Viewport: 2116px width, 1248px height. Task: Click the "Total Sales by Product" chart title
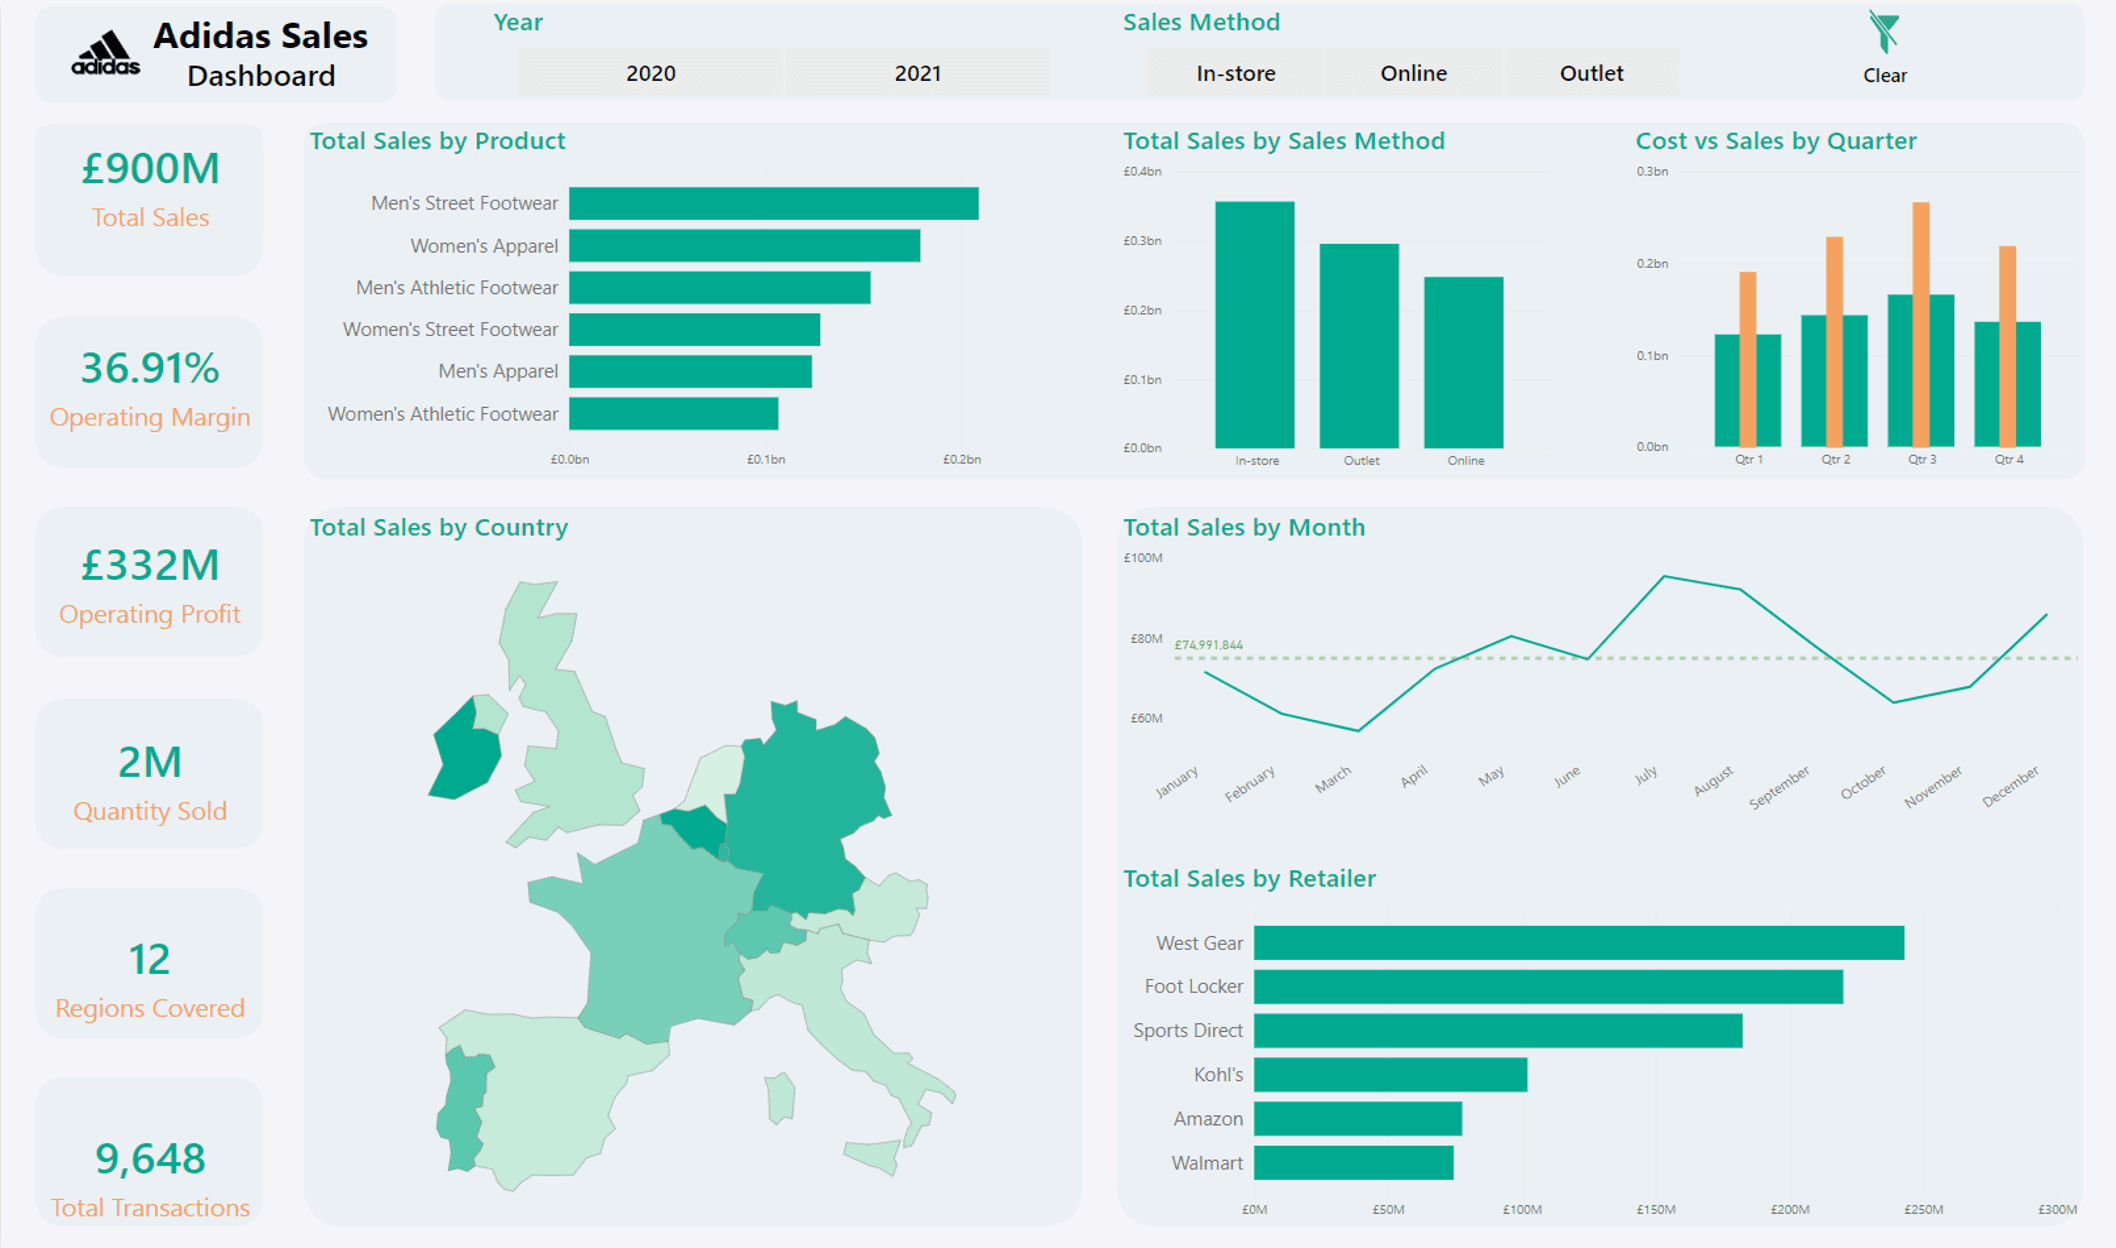pos(437,141)
